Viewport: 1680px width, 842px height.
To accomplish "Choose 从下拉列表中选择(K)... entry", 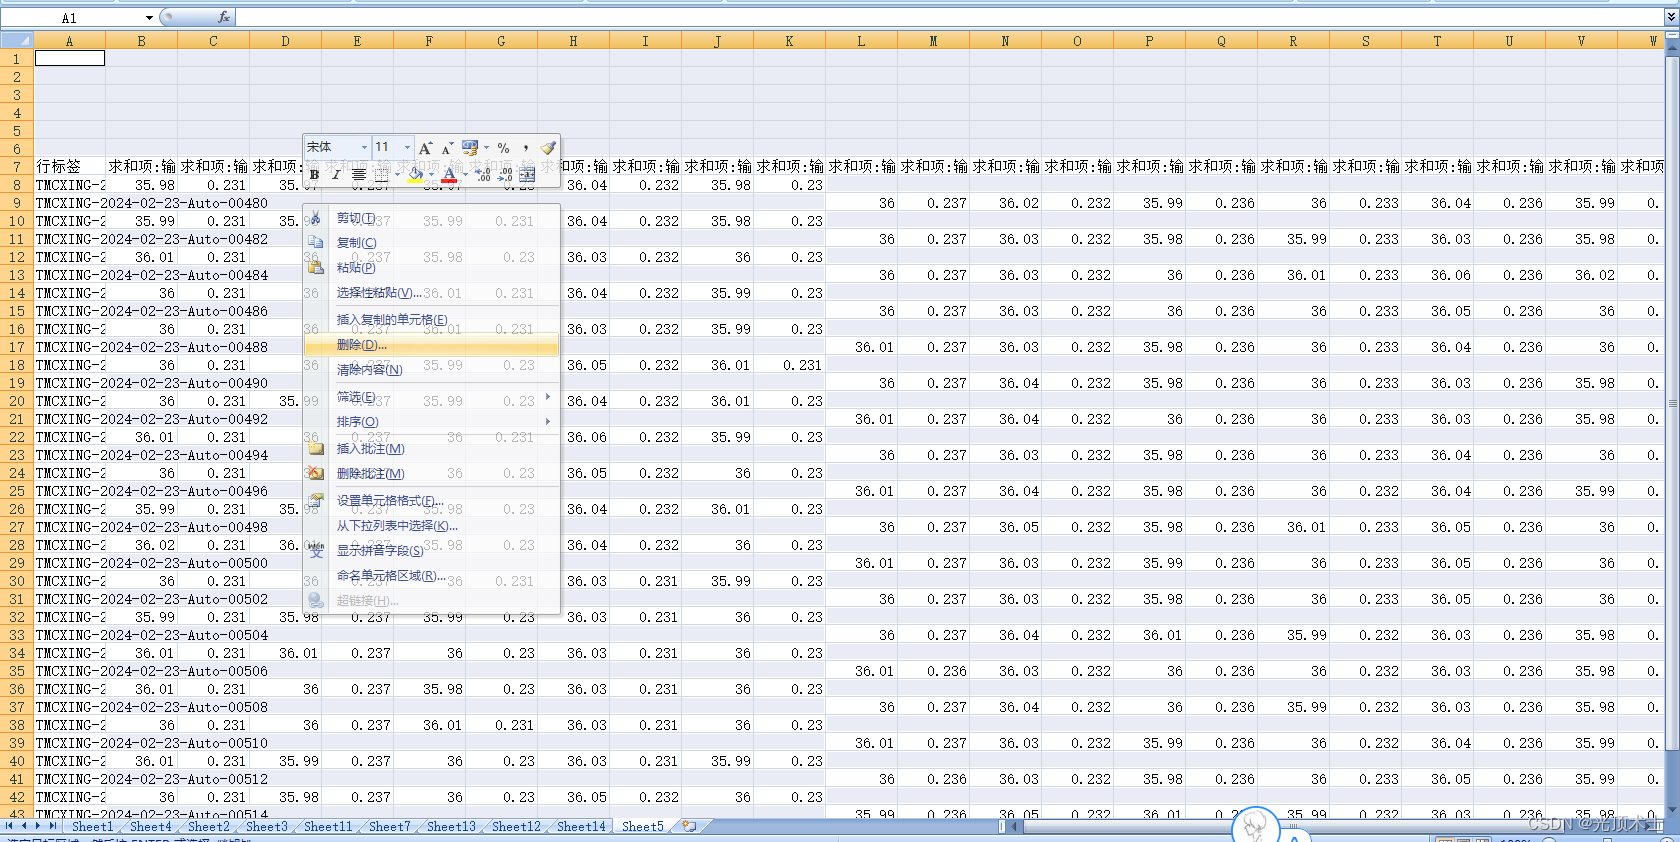I will (431, 525).
